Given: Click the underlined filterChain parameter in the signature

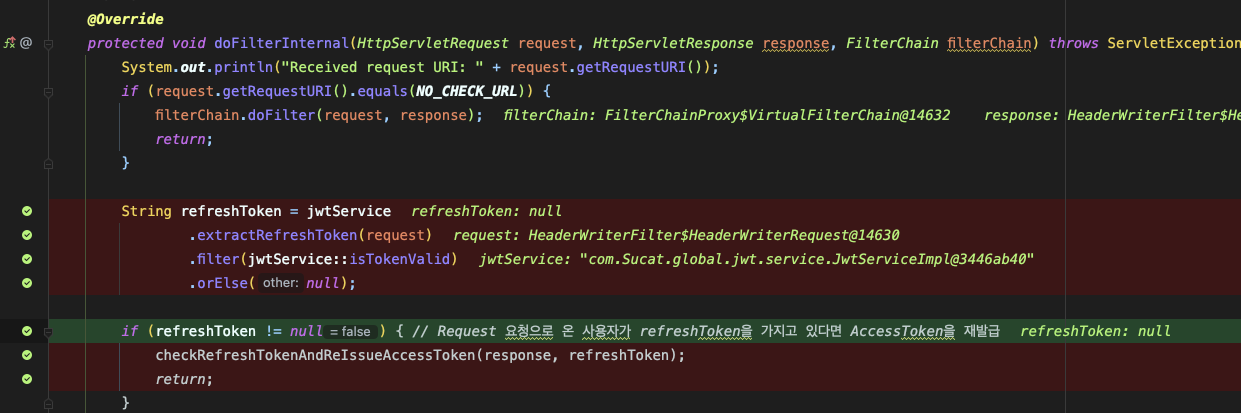Looking at the screenshot, I should [x=988, y=43].
